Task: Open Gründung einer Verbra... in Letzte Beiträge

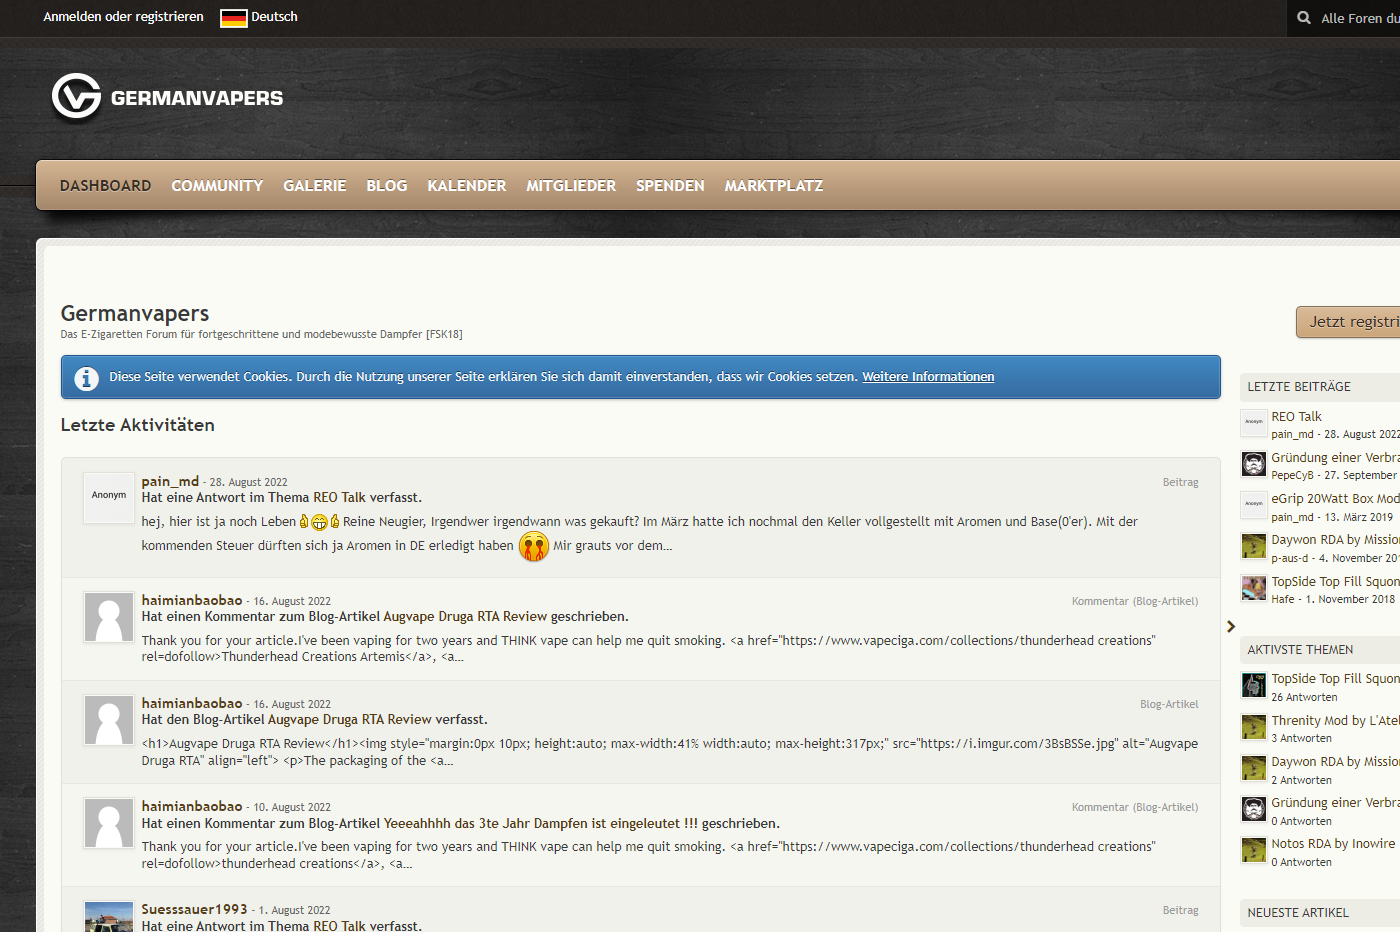Action: point(1335,458)
